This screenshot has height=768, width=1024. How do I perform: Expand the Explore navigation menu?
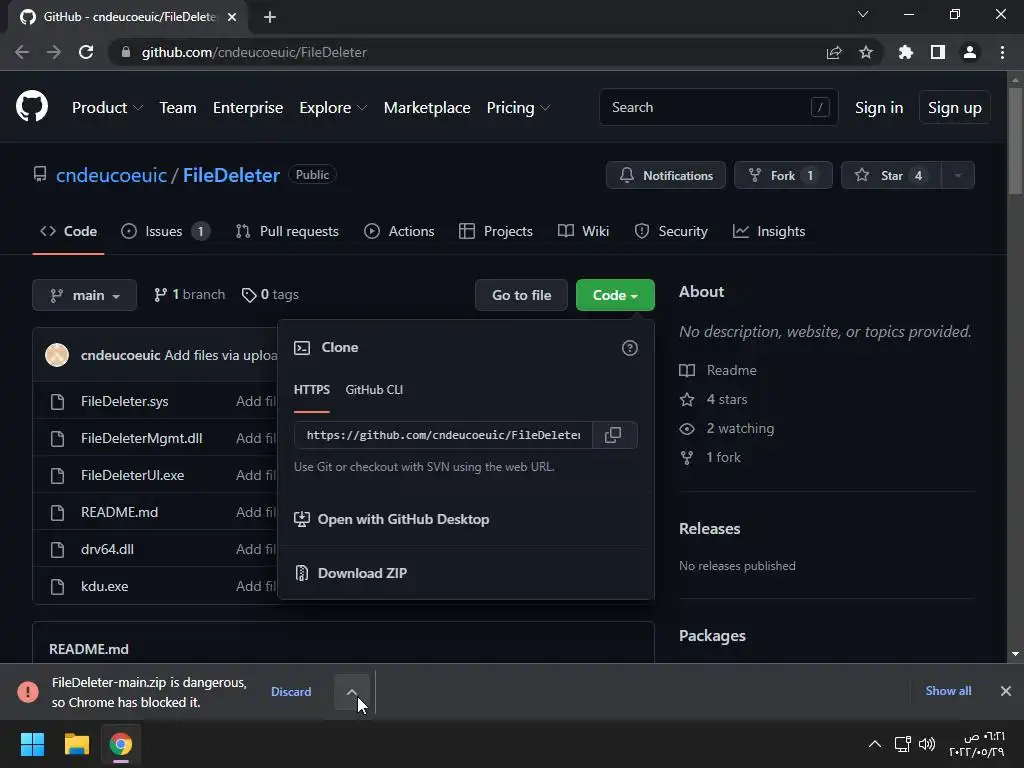pos(332,108)
